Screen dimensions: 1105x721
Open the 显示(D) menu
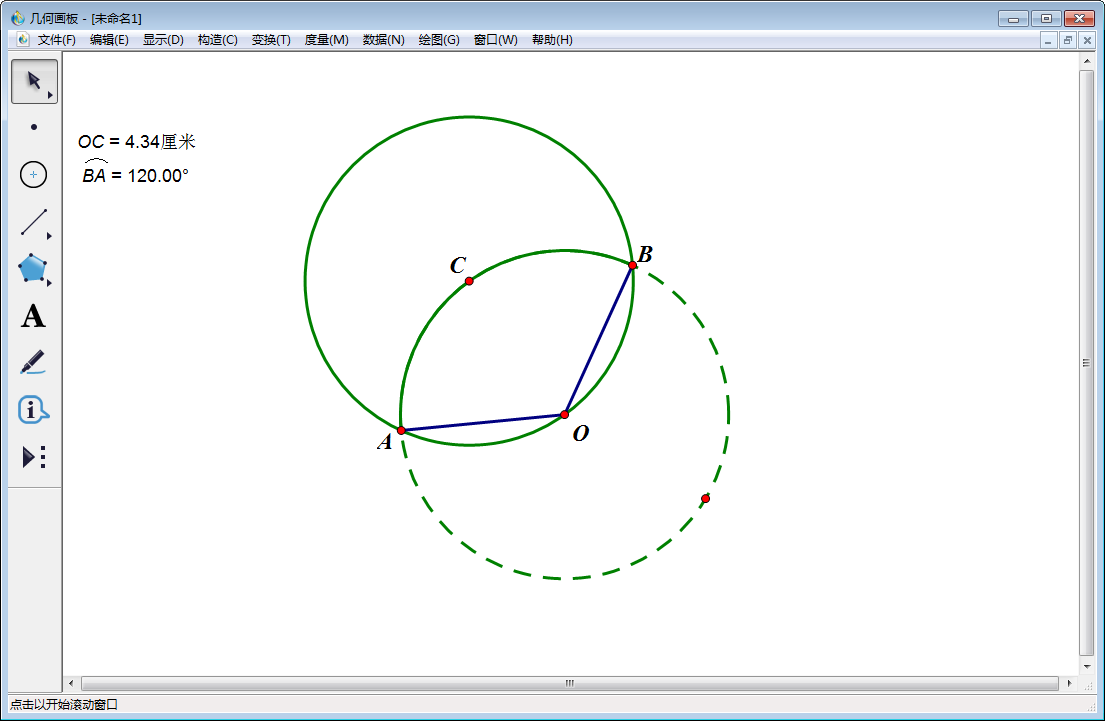[163, 40]
